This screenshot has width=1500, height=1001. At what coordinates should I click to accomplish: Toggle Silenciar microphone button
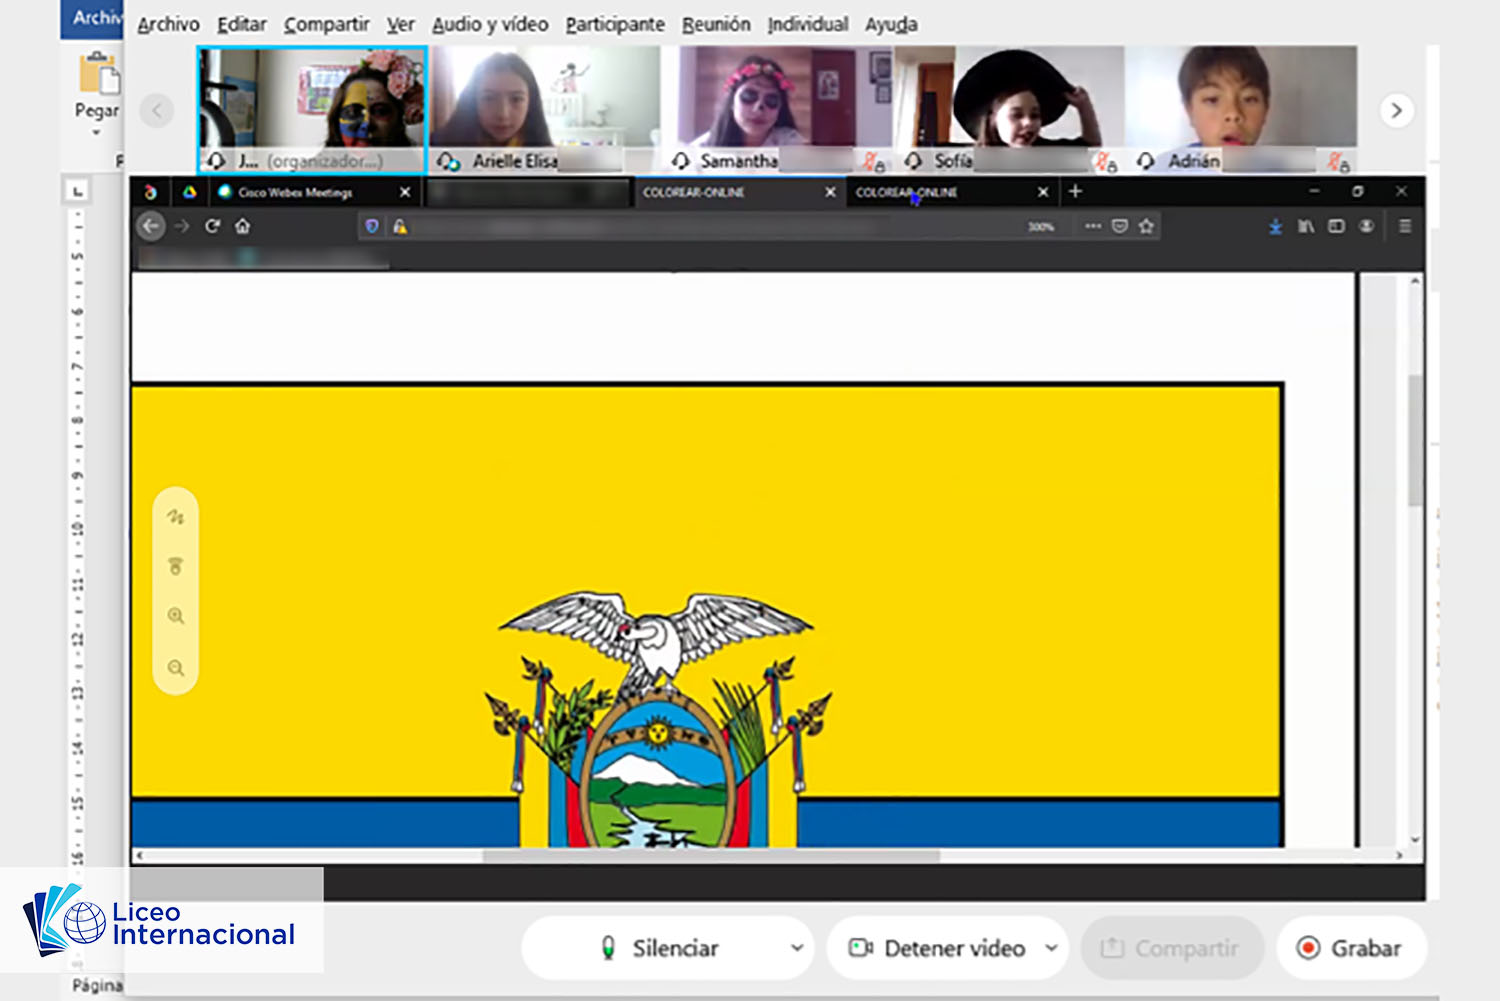pyautogui.click(x=659, y=948)
